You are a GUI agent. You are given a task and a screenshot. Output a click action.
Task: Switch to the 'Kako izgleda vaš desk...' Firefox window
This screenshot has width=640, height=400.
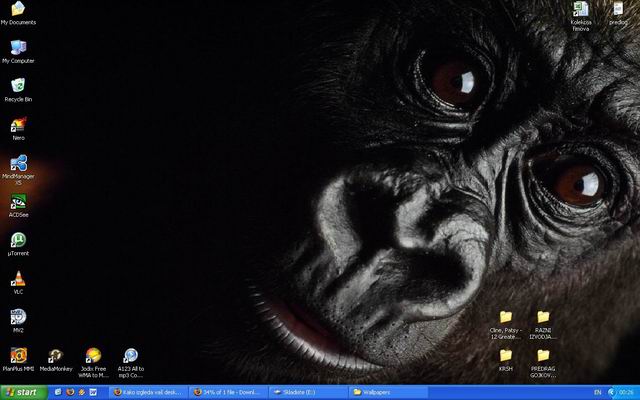point(149,392)
